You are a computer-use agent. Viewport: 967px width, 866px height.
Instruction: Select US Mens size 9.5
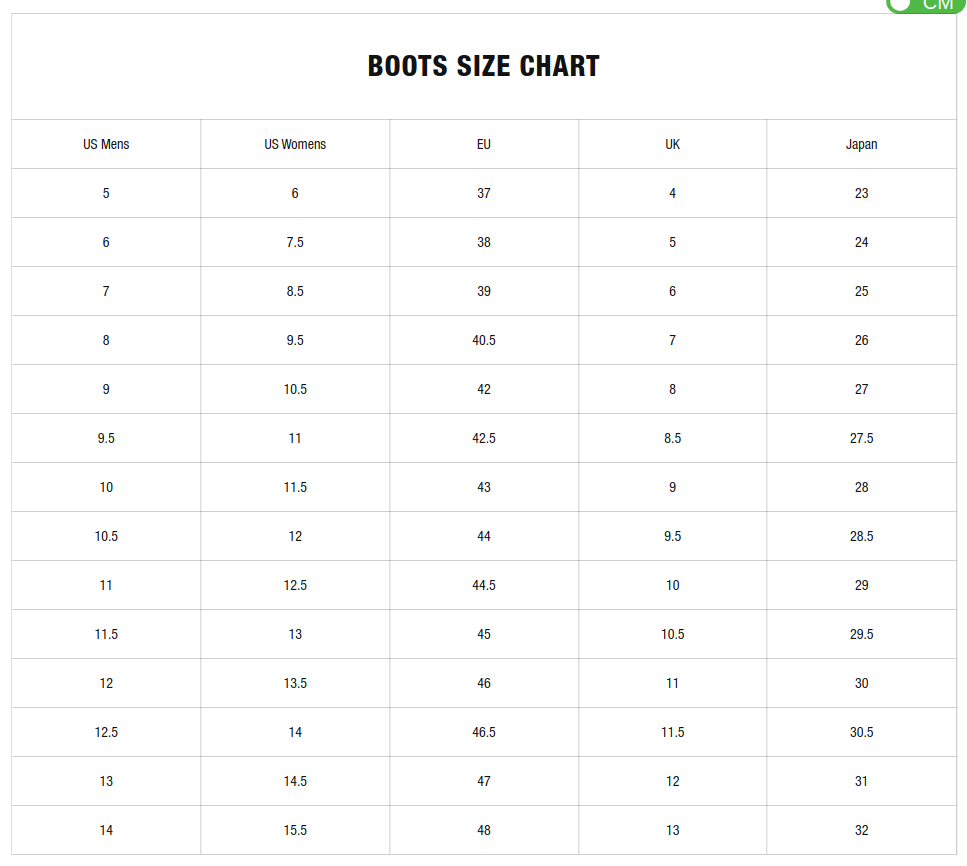click(105, 438)
